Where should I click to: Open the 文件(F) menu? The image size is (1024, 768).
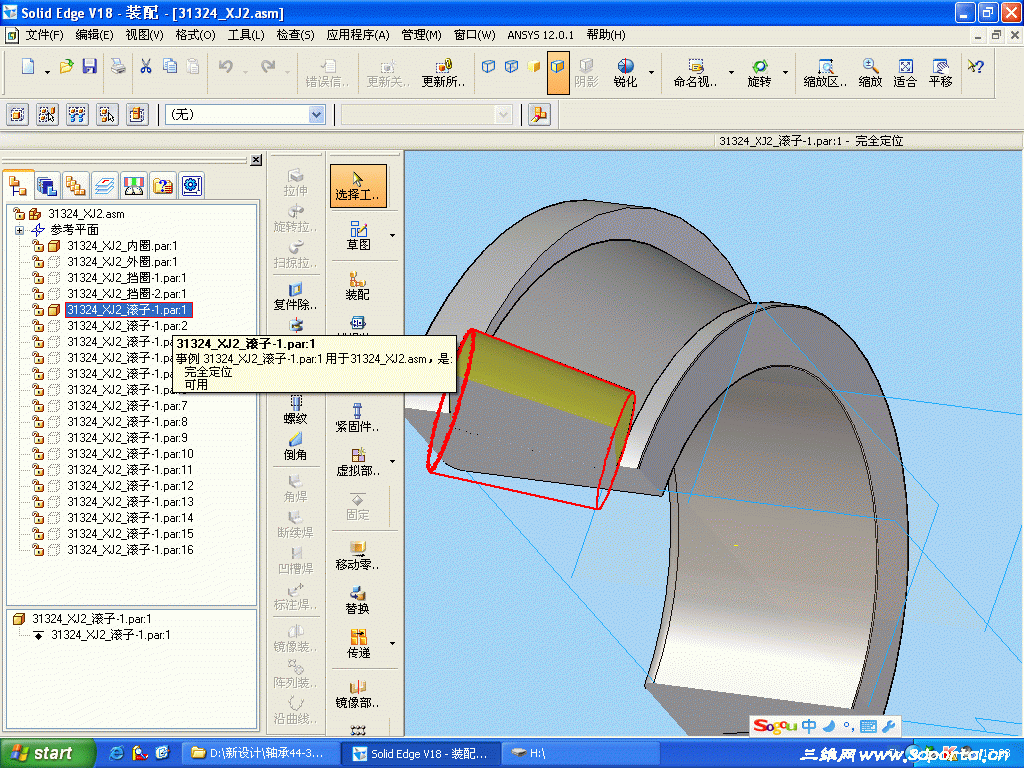[44, 35]
